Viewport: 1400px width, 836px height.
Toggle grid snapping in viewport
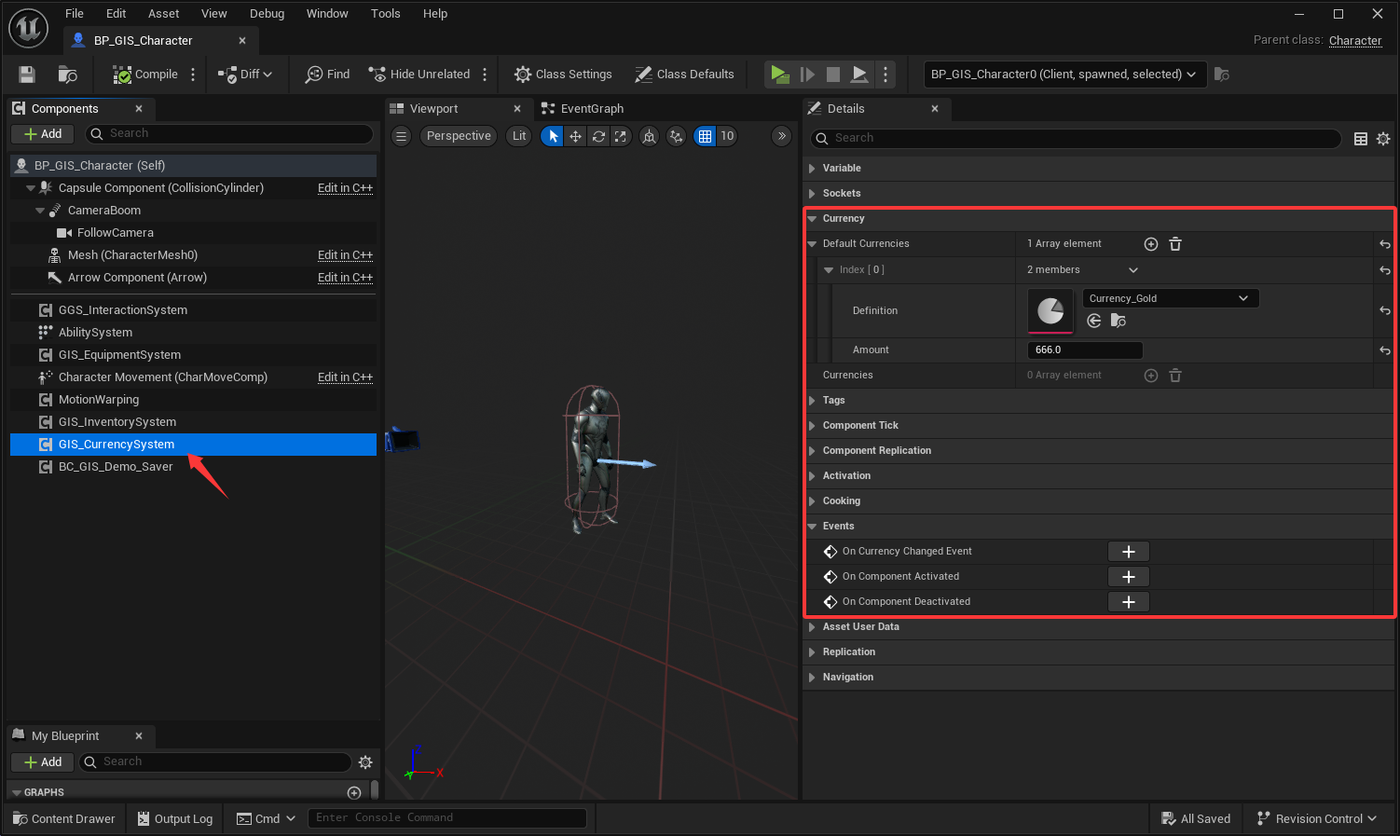(x=705, y=136)
